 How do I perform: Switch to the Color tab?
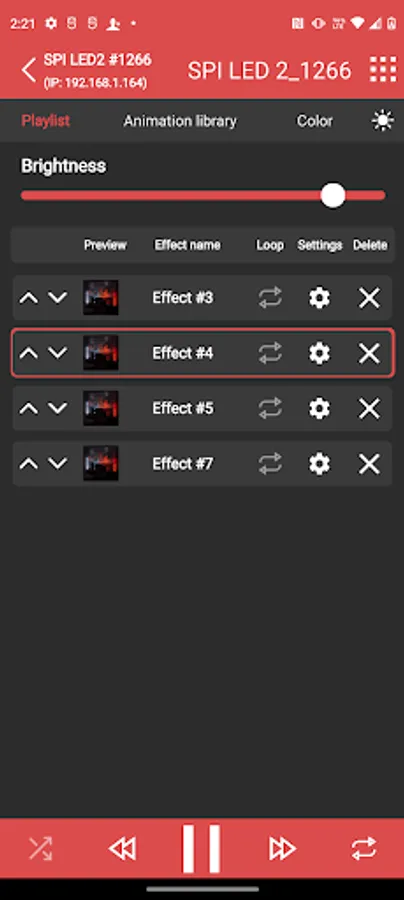point(314,121)
